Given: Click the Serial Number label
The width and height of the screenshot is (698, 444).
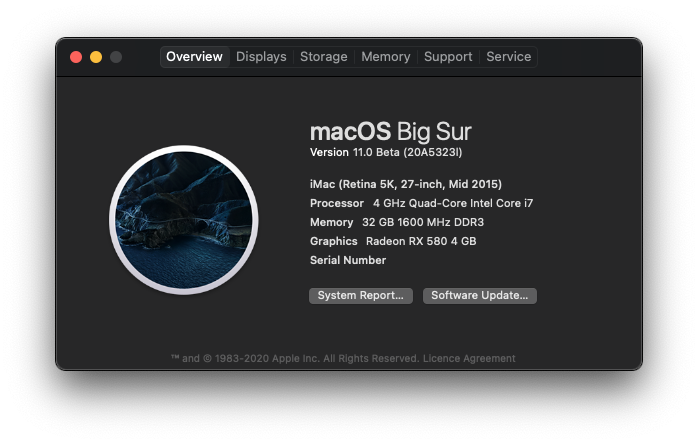Looking at the screenshot, I should [x=348, y=261].
